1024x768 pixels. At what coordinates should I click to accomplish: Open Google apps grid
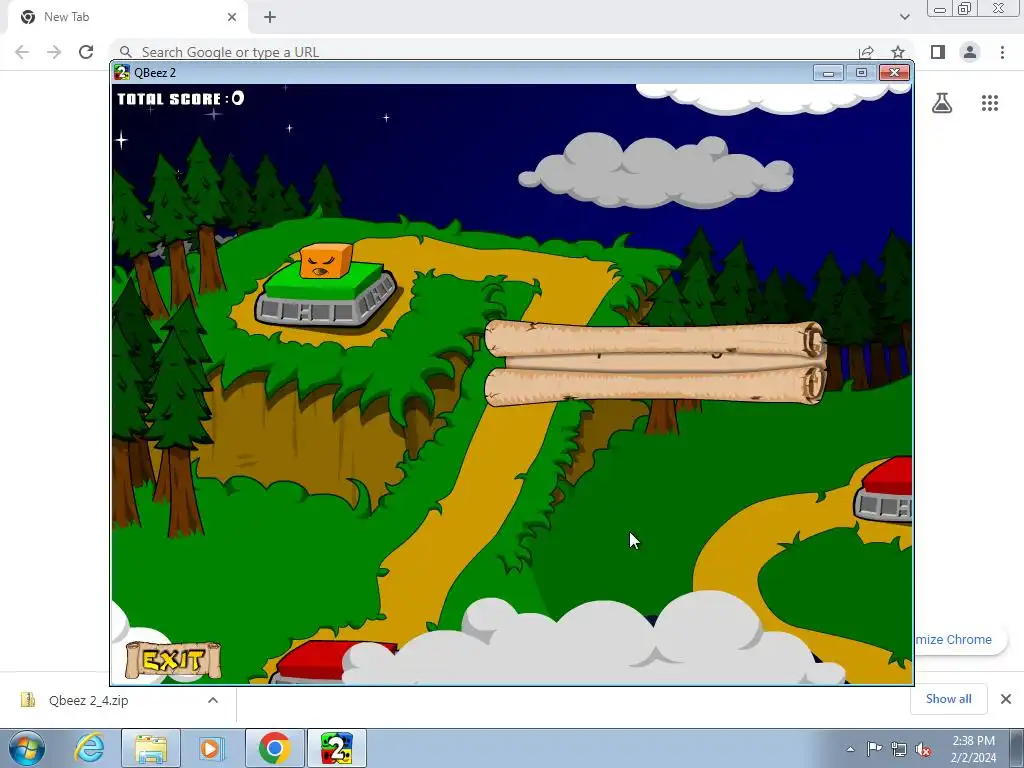coord(989,103)
